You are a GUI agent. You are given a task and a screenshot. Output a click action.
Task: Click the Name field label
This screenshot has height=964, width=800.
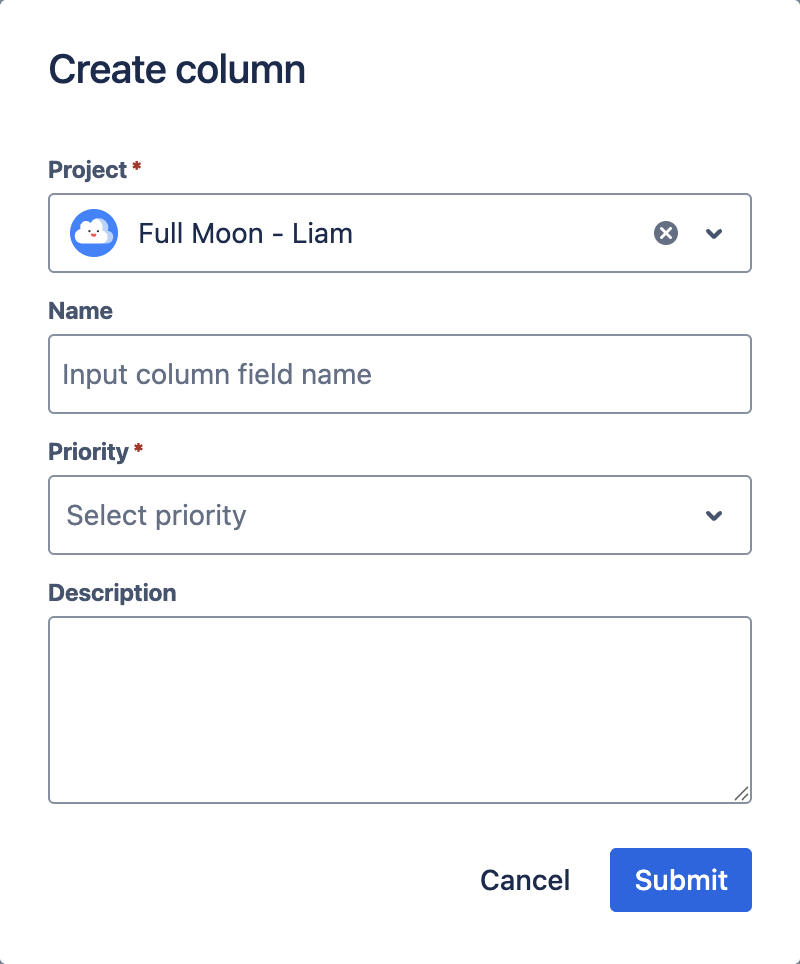[x=80, y=311]
